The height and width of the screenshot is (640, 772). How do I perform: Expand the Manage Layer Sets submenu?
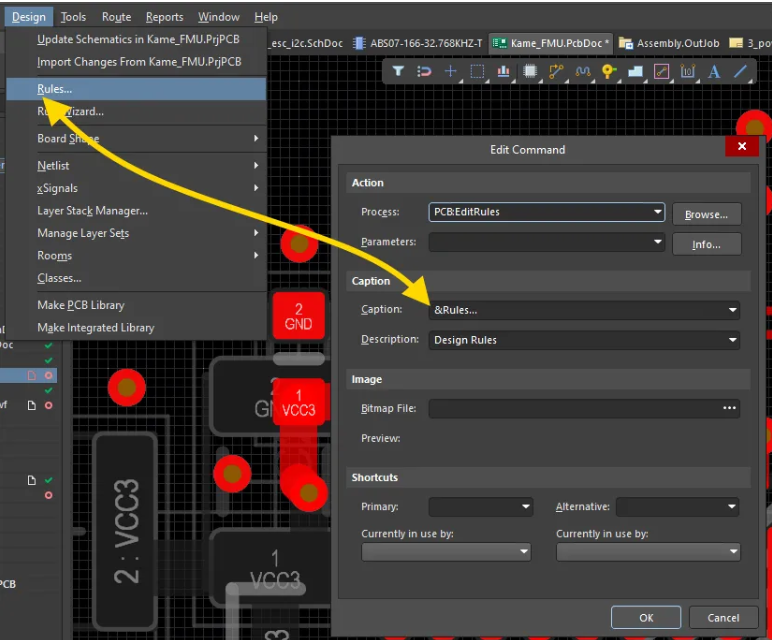click(136, 233)
